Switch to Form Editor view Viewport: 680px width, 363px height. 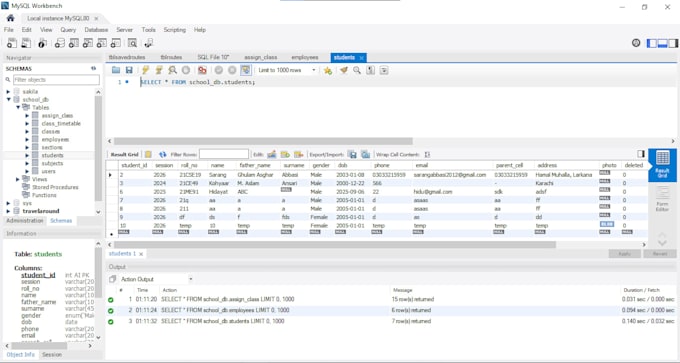click(662, 199)
